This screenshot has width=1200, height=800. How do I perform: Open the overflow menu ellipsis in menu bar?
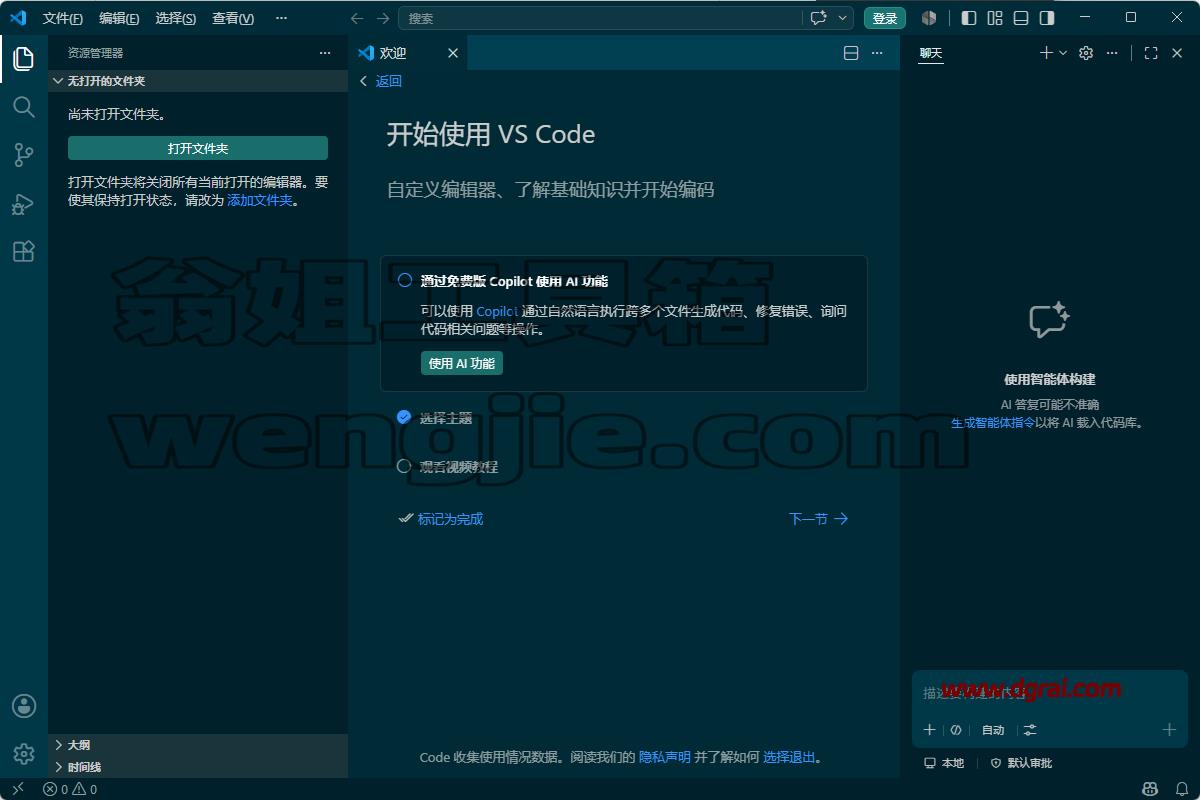pos(281,18)
